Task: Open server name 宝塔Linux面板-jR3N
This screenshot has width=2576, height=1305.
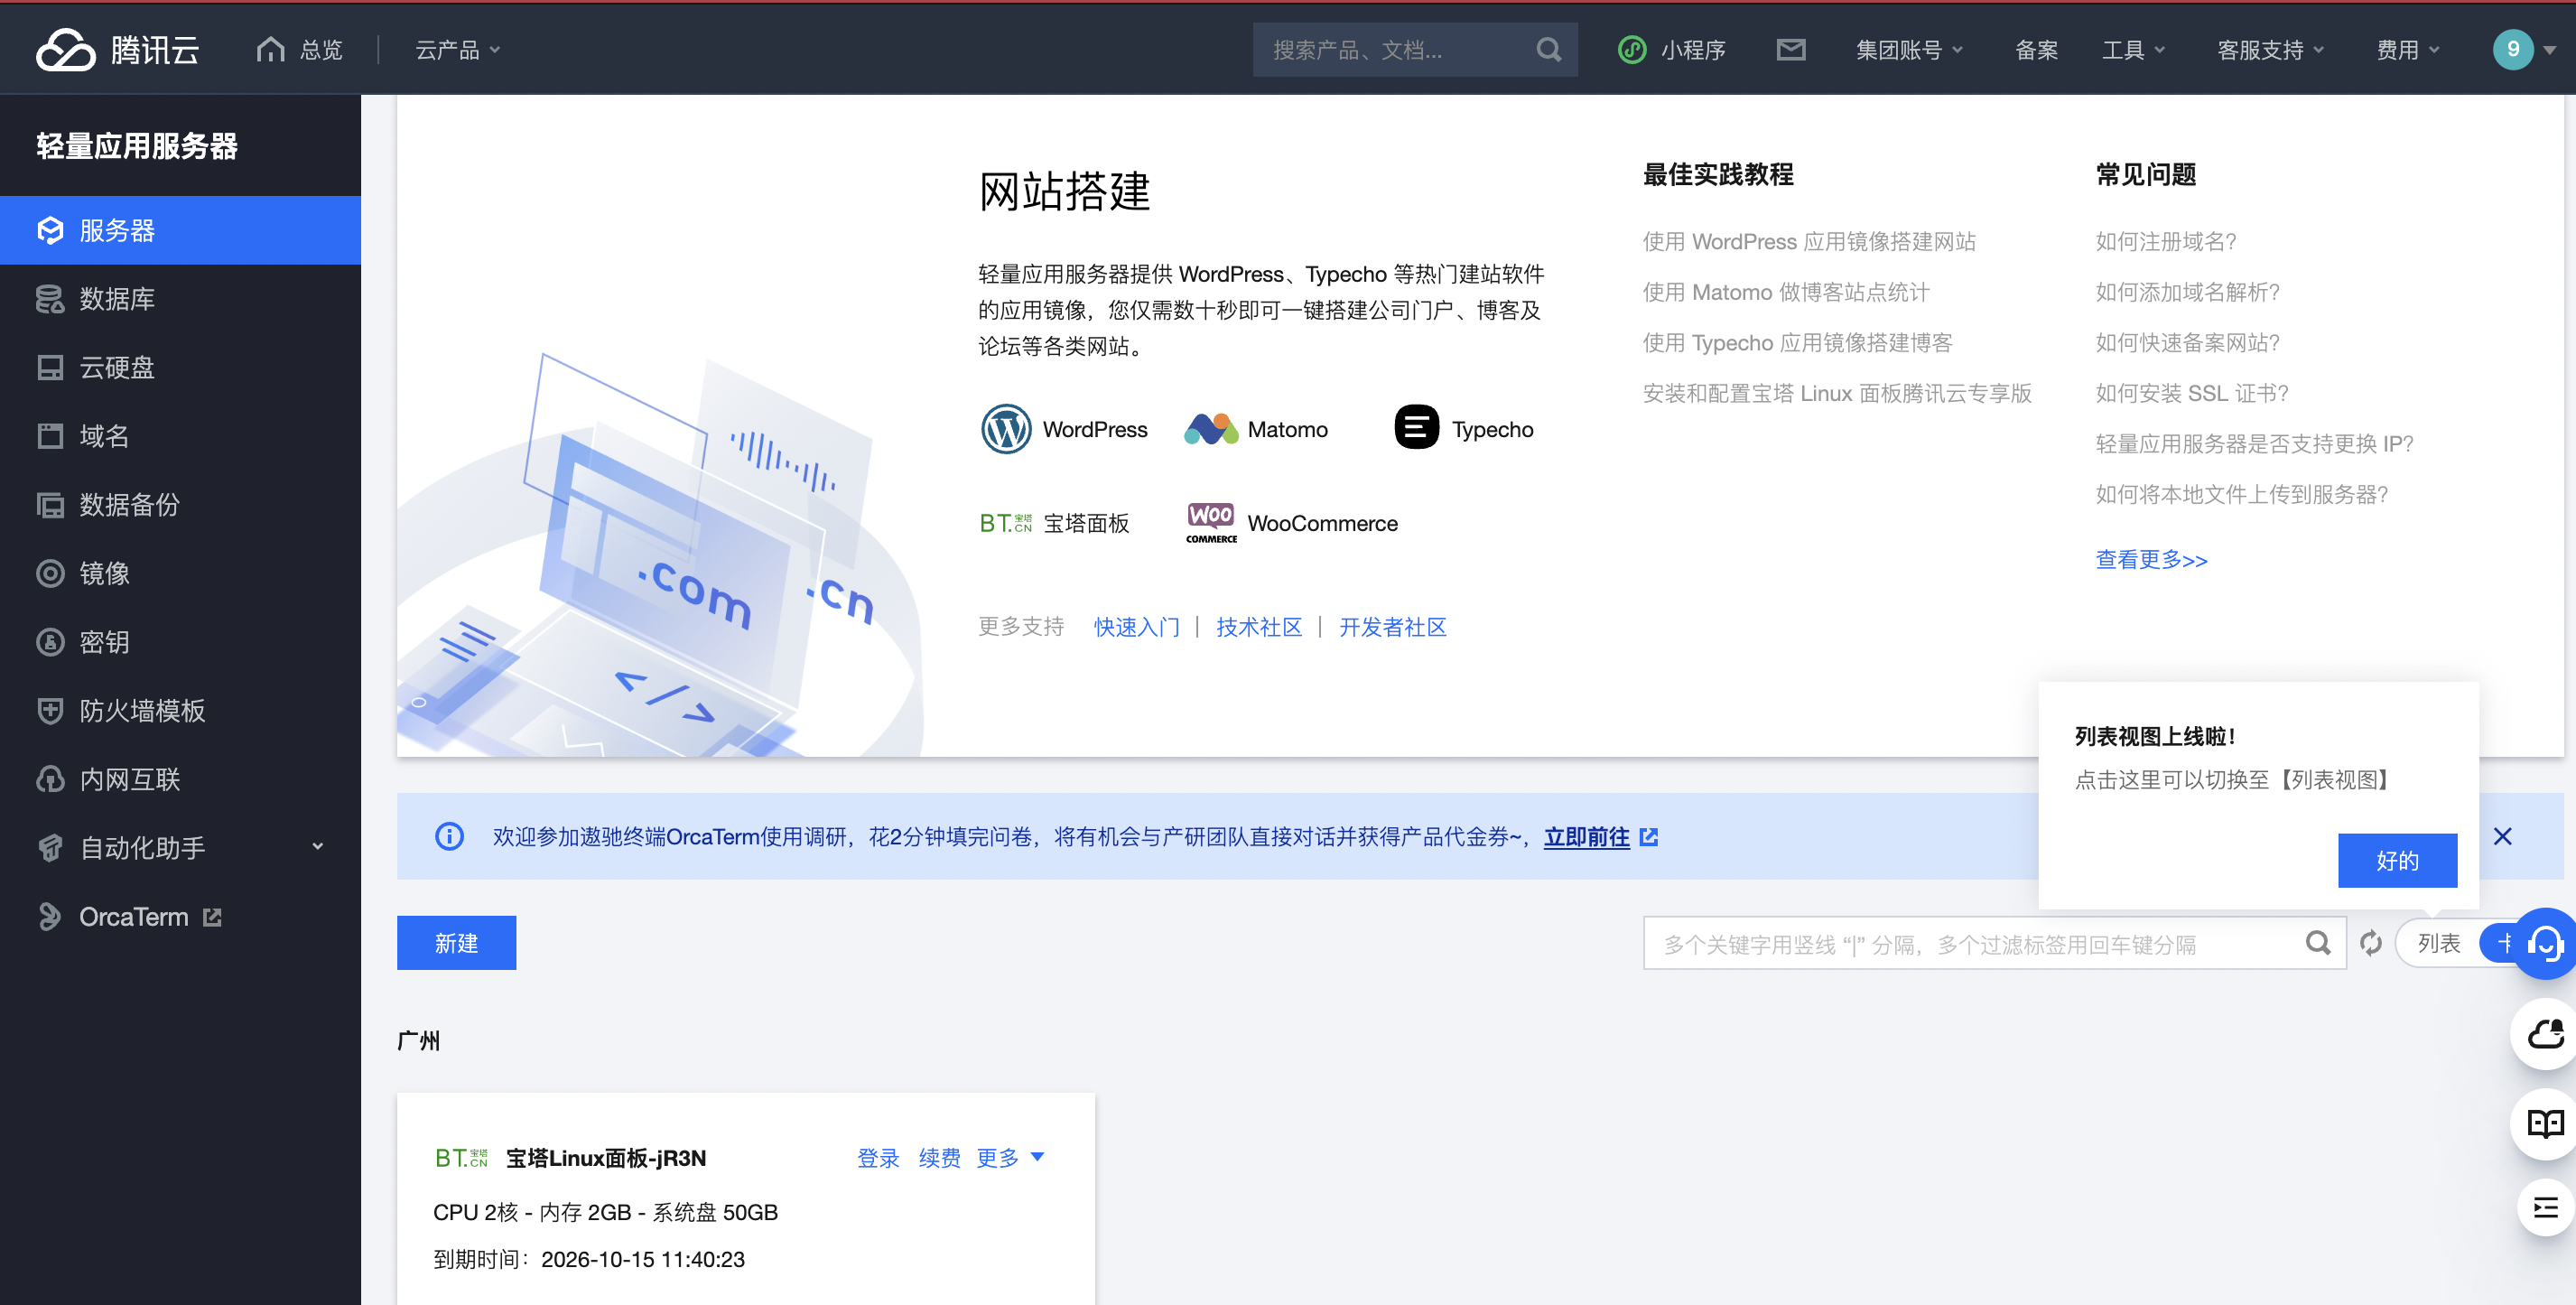Action: pyautogui.click(x=606, y=1158)
